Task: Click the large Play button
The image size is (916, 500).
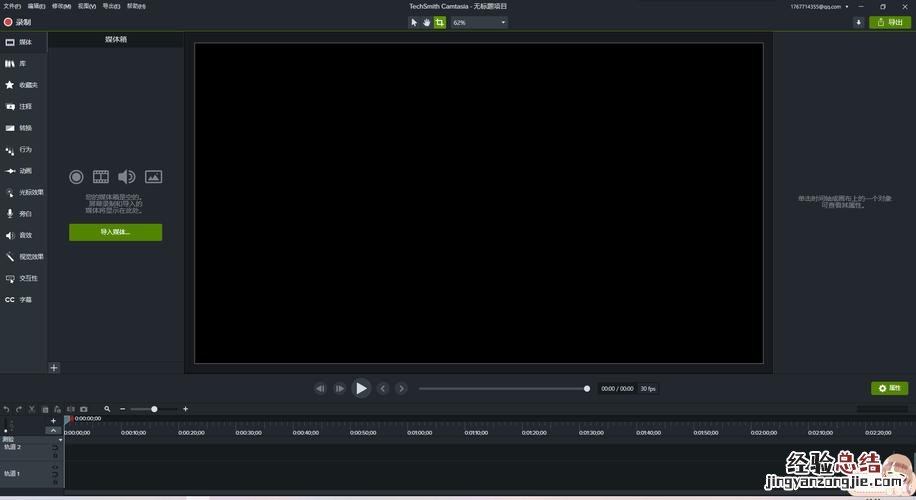Action: click(361, 388)
